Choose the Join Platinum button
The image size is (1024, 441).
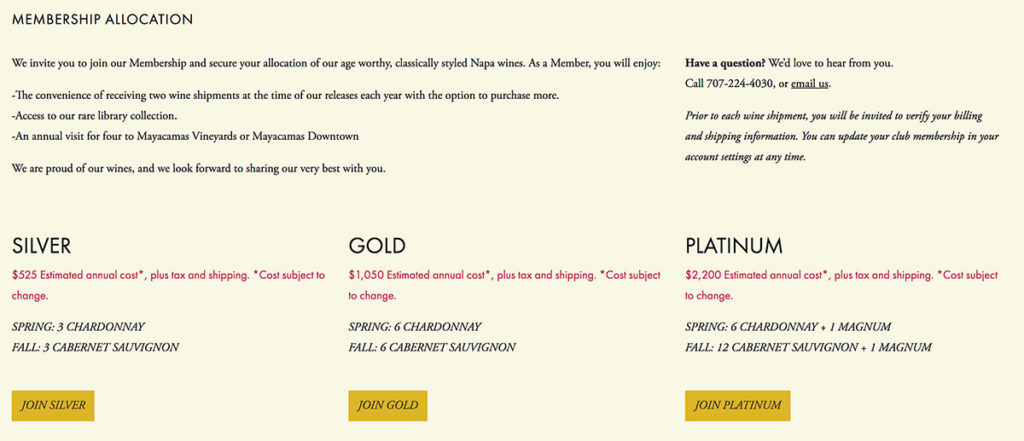[x=737, y=406]
